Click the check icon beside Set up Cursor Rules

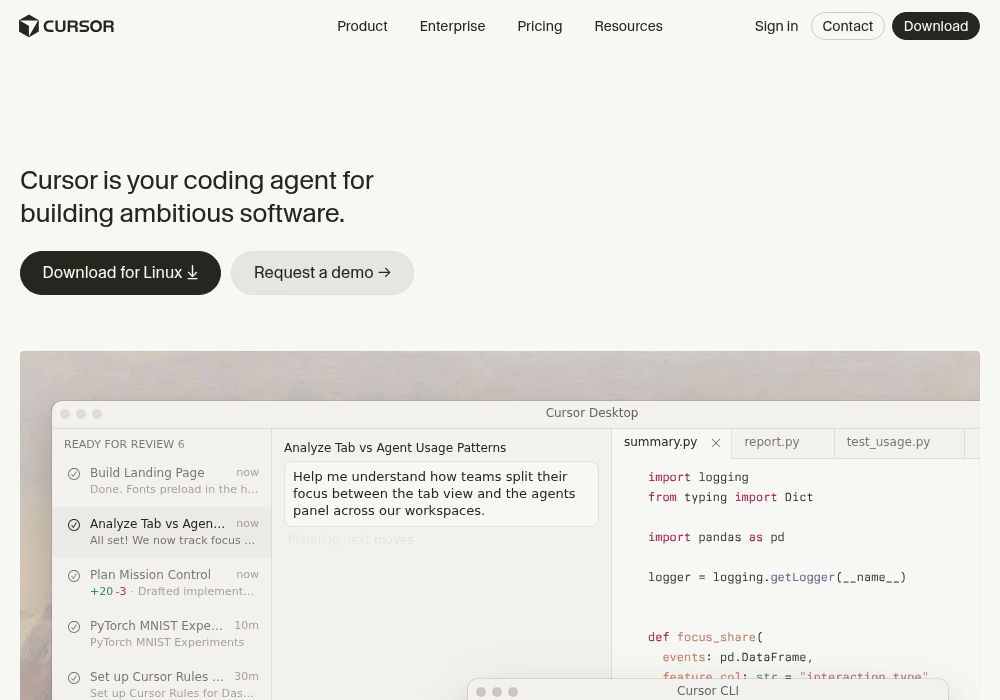(x=74, y=678)
